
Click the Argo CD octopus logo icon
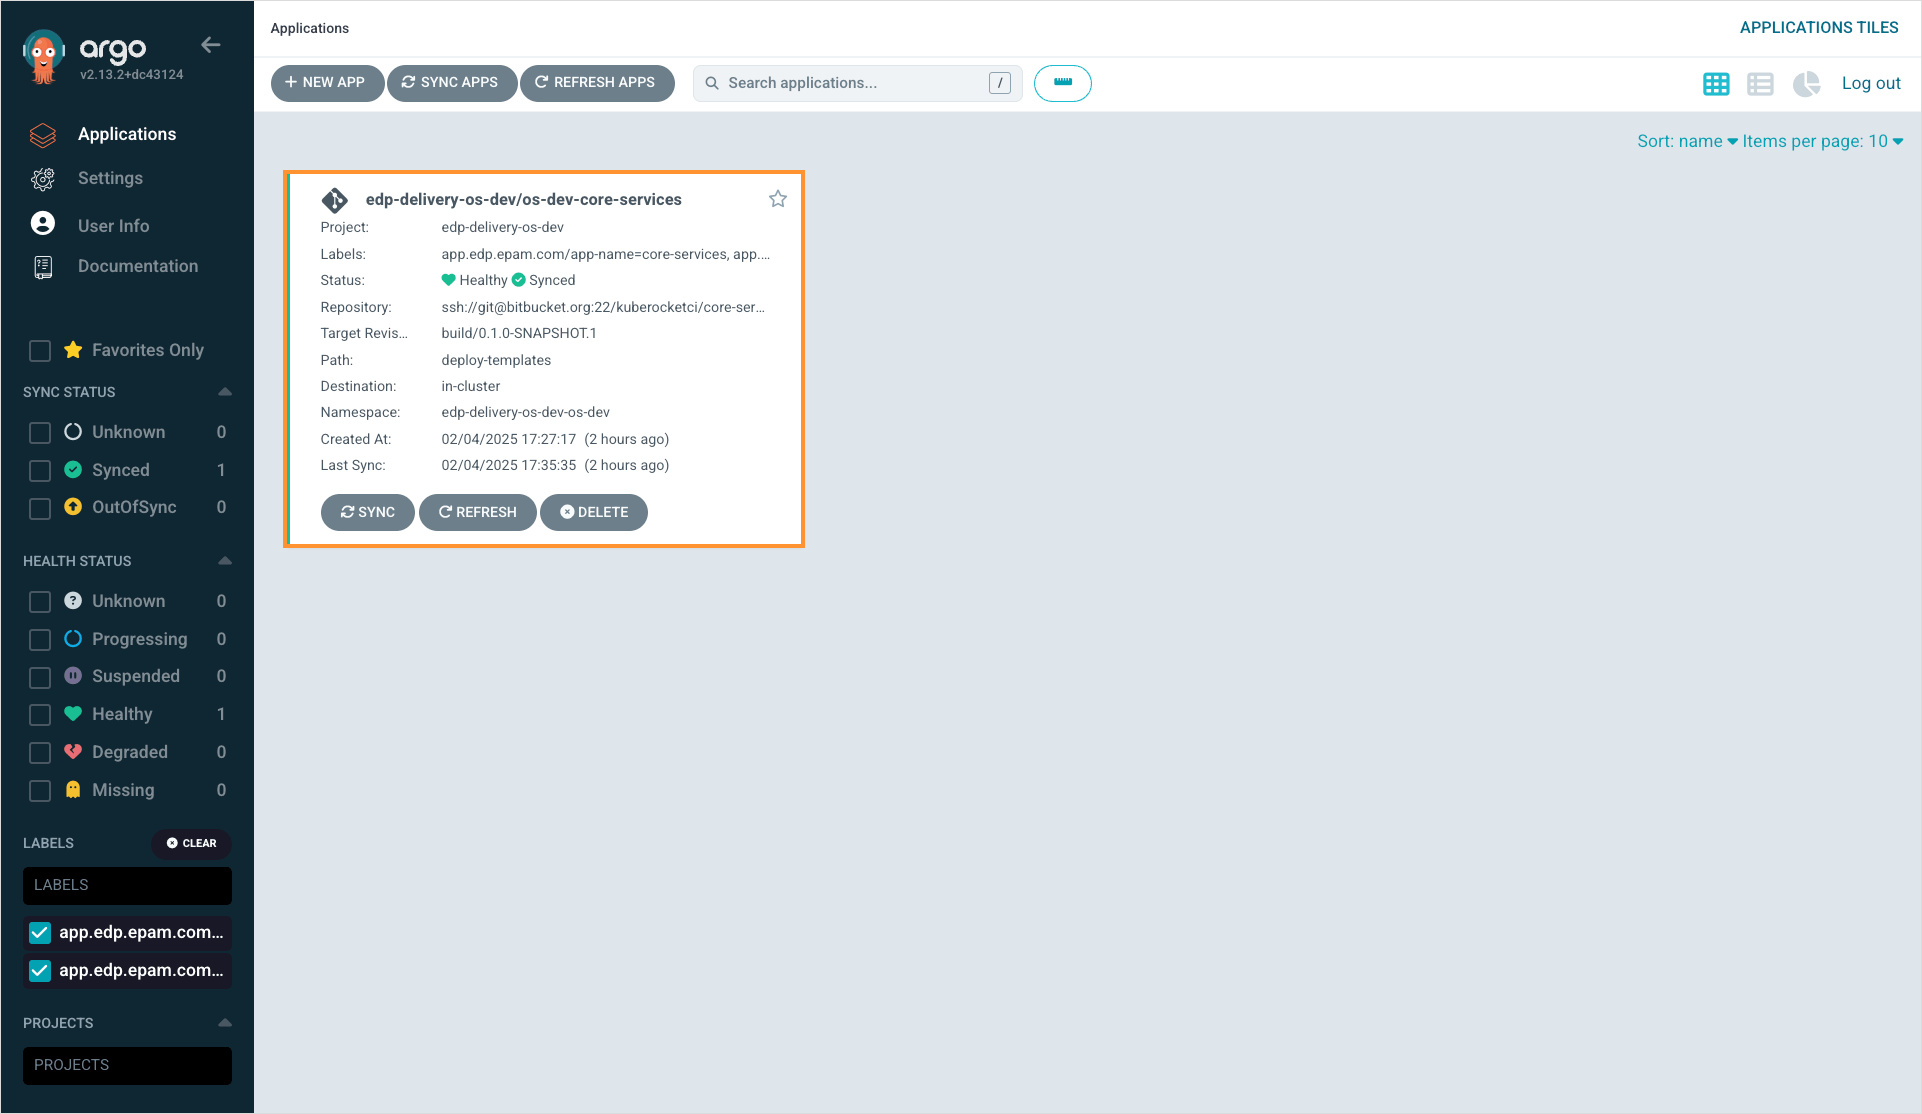click(44, 54)
